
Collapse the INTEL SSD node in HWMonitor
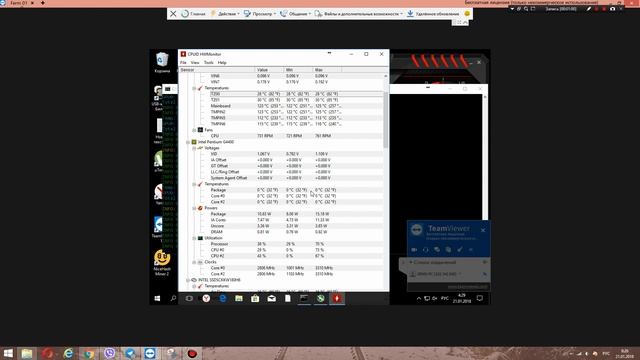point(188,280)
